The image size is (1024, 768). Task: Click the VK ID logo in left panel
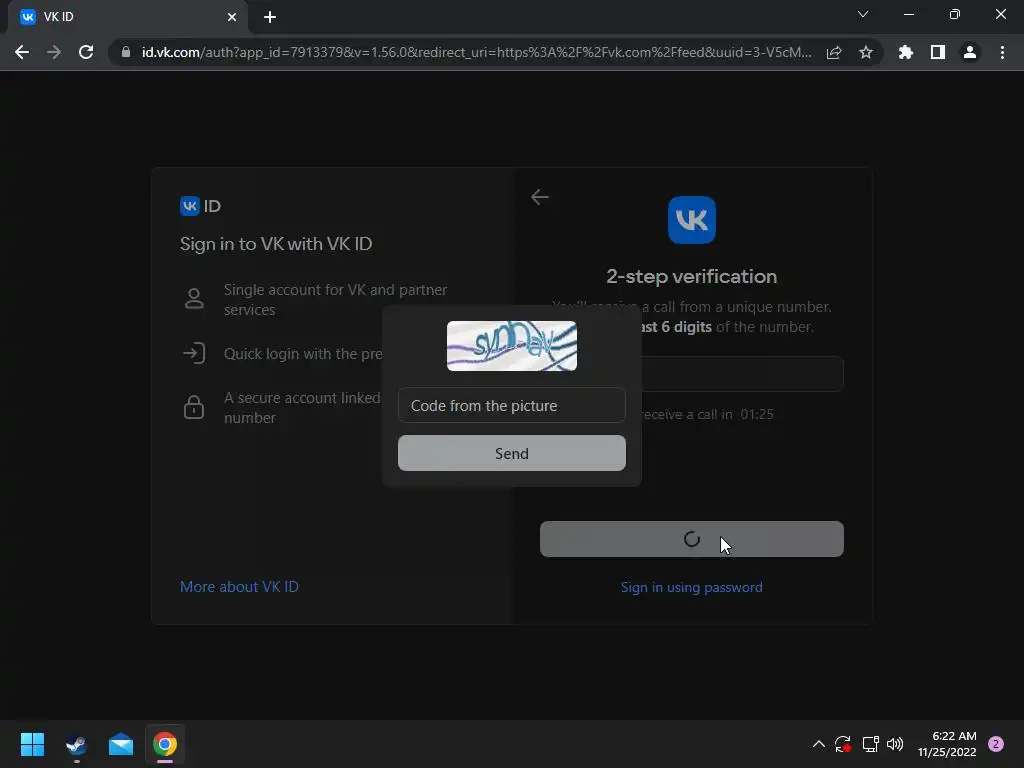click(x=200, y=206)
